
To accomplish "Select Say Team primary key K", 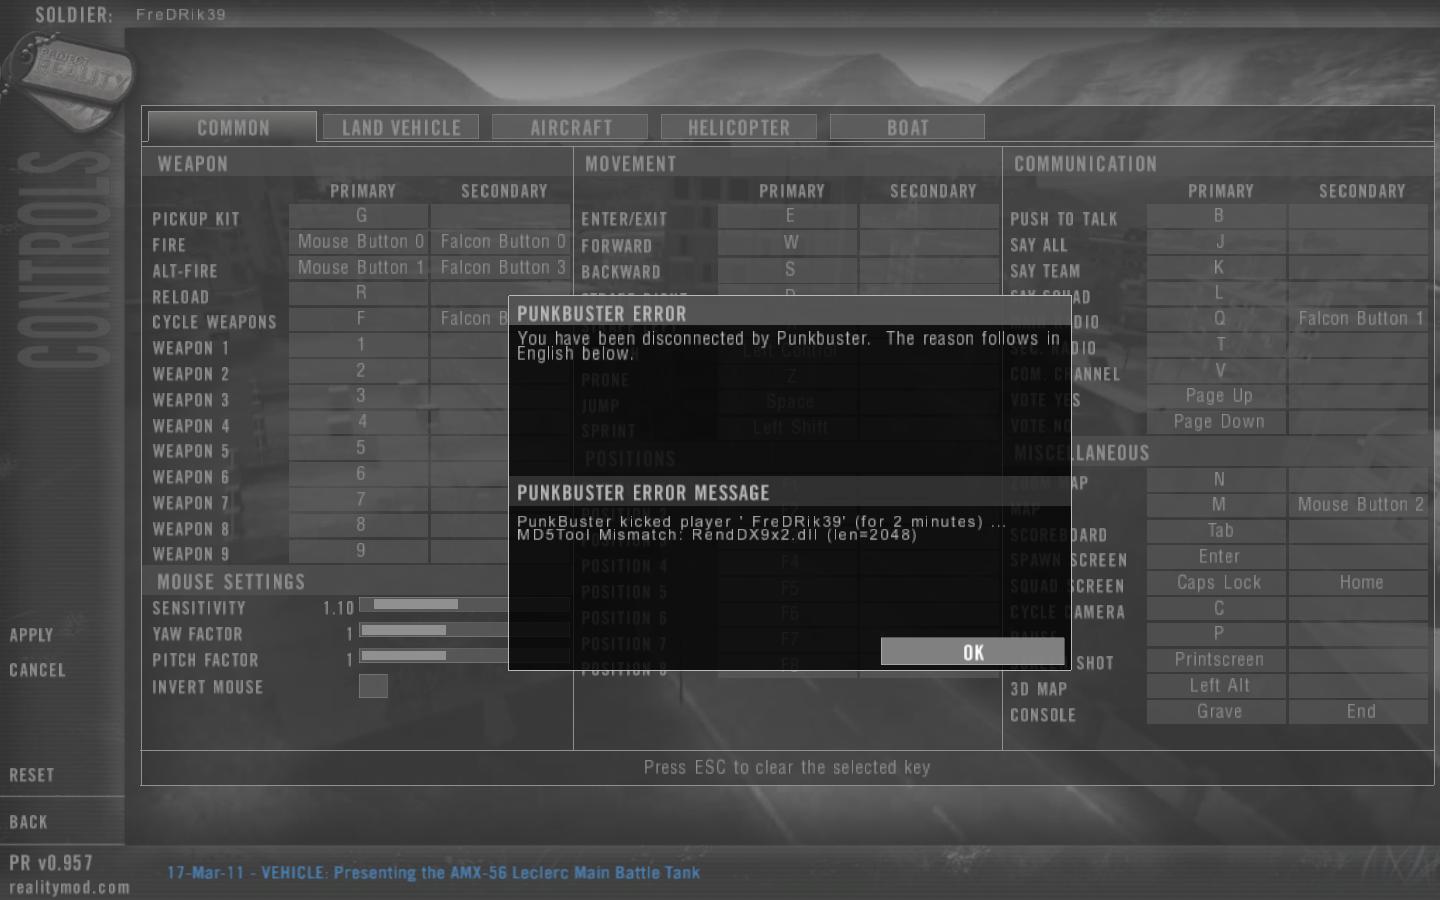I will click(1217, 268).
